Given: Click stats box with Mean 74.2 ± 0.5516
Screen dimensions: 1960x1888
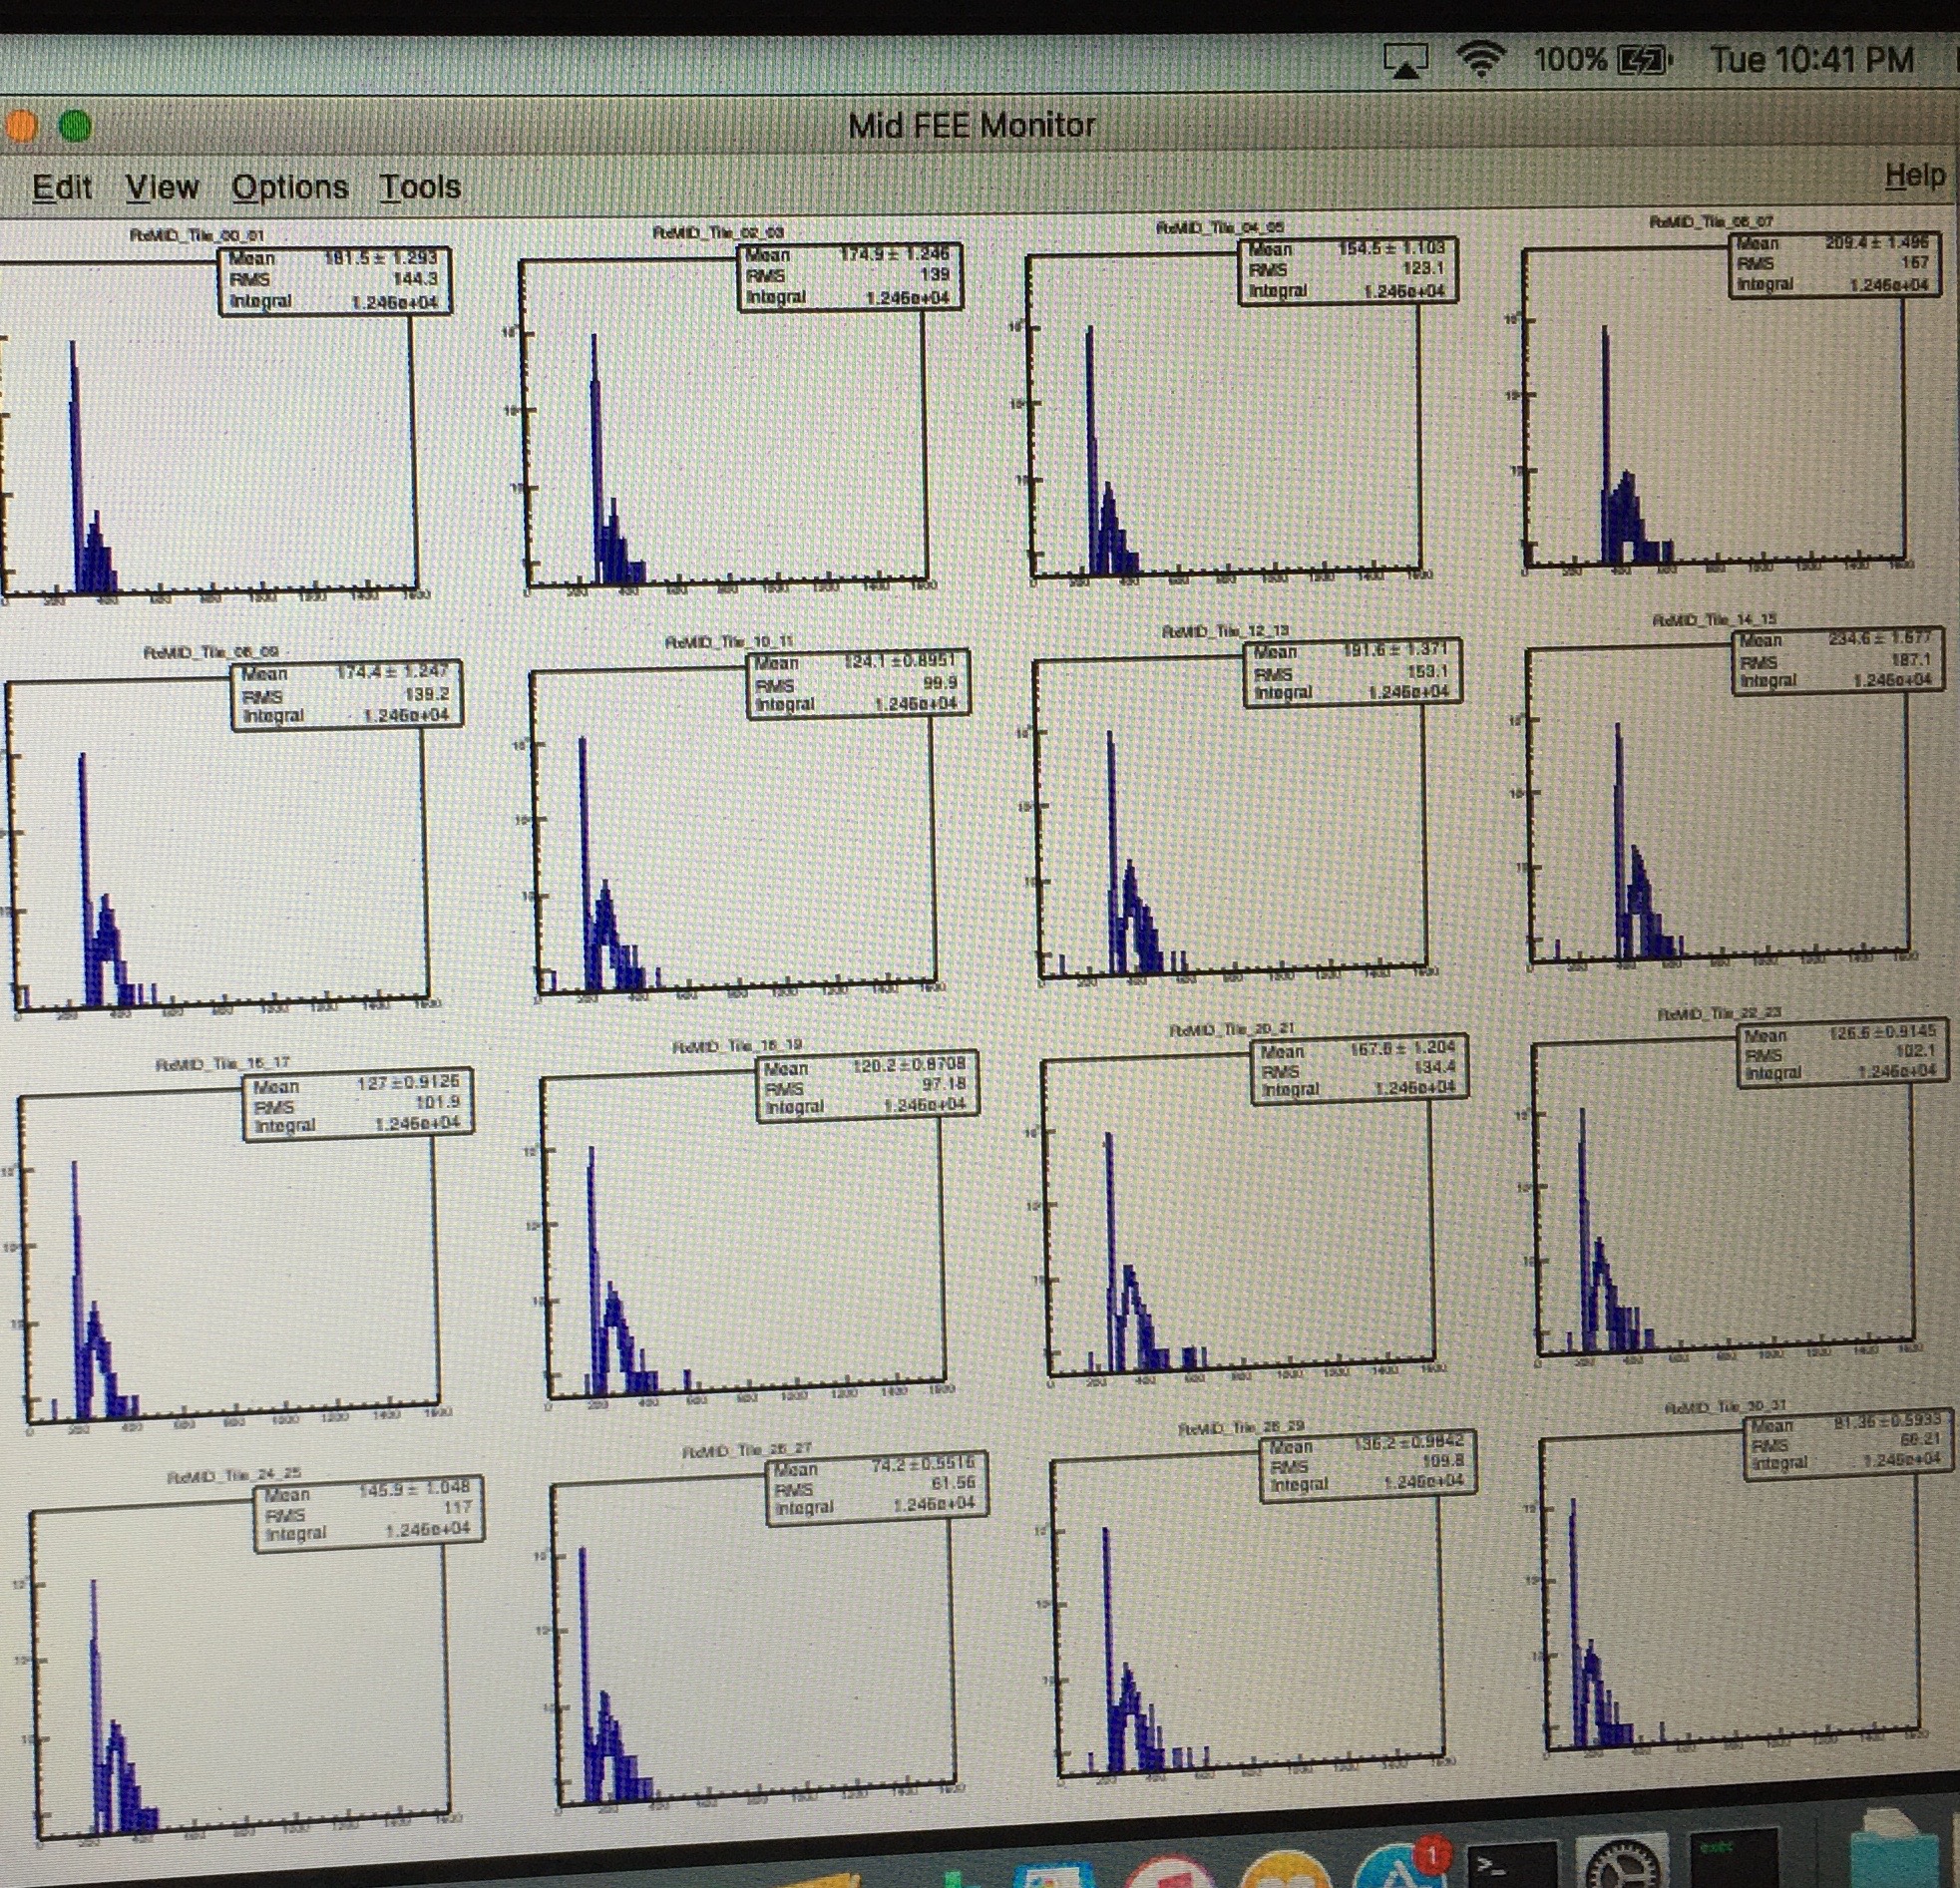Looking at the screenshot, I should pos(877,1489).
